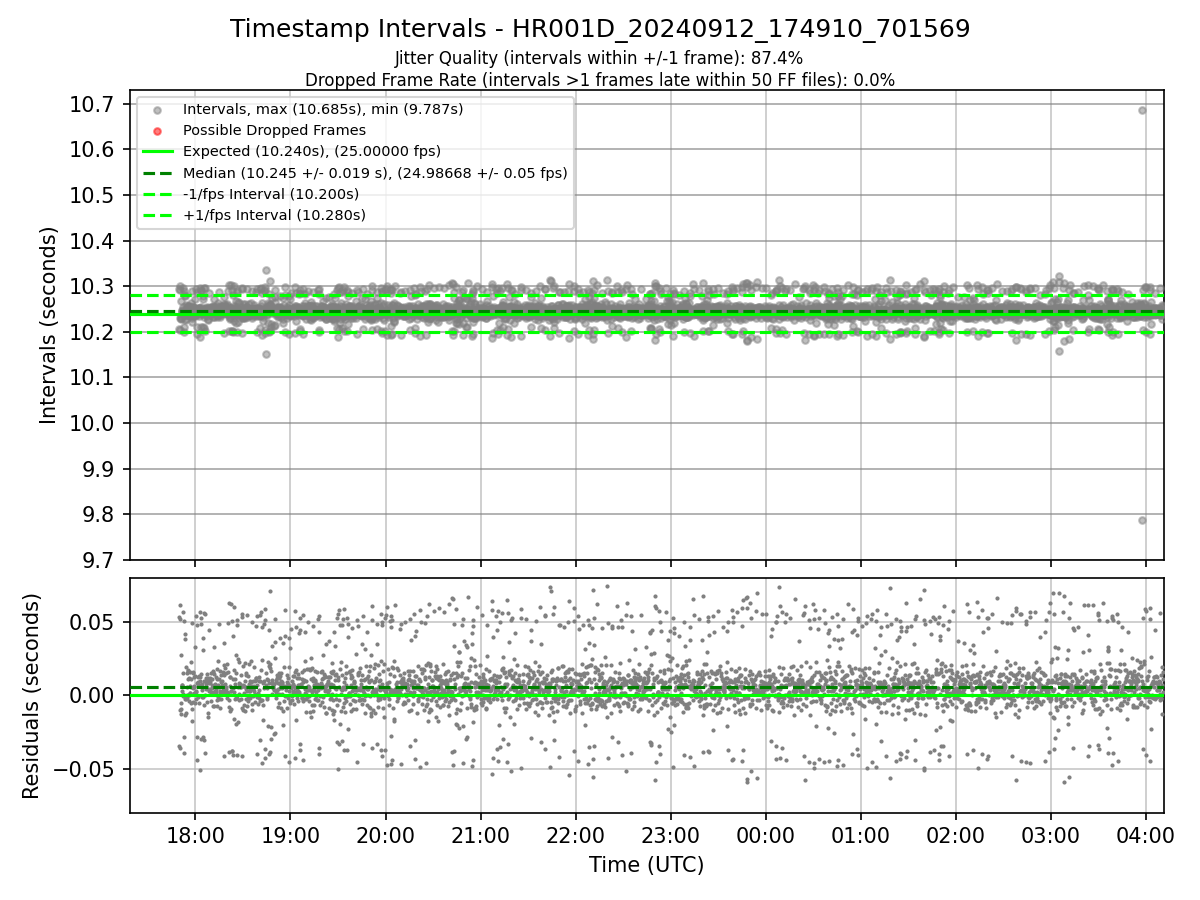This screenshot has height=900, width=1200.
Task: Click the 'Residuals (seconds)' y-axis label
Action: [x=32, y=696]
